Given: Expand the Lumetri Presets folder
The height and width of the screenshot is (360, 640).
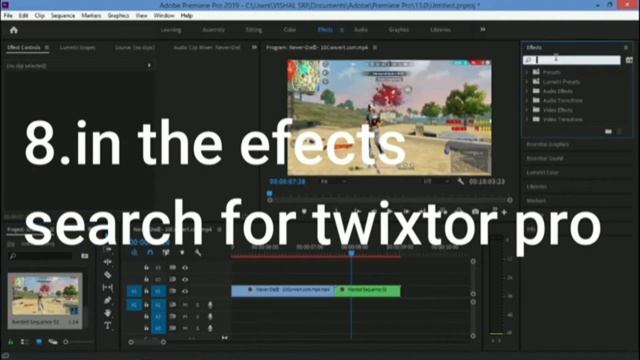Looking at the screenshot, I should click(x=527, y=82).
